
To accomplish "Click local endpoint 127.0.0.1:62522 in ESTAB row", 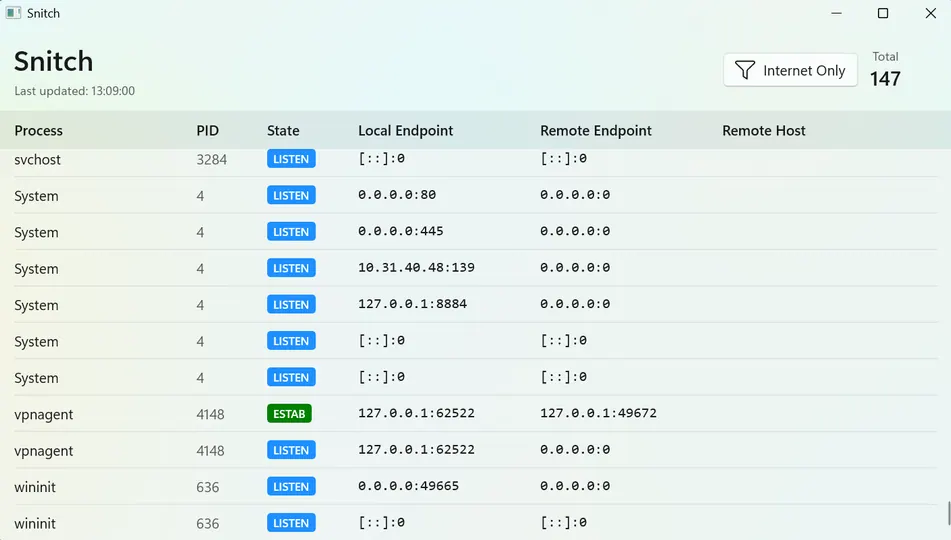I will (416, 413).
